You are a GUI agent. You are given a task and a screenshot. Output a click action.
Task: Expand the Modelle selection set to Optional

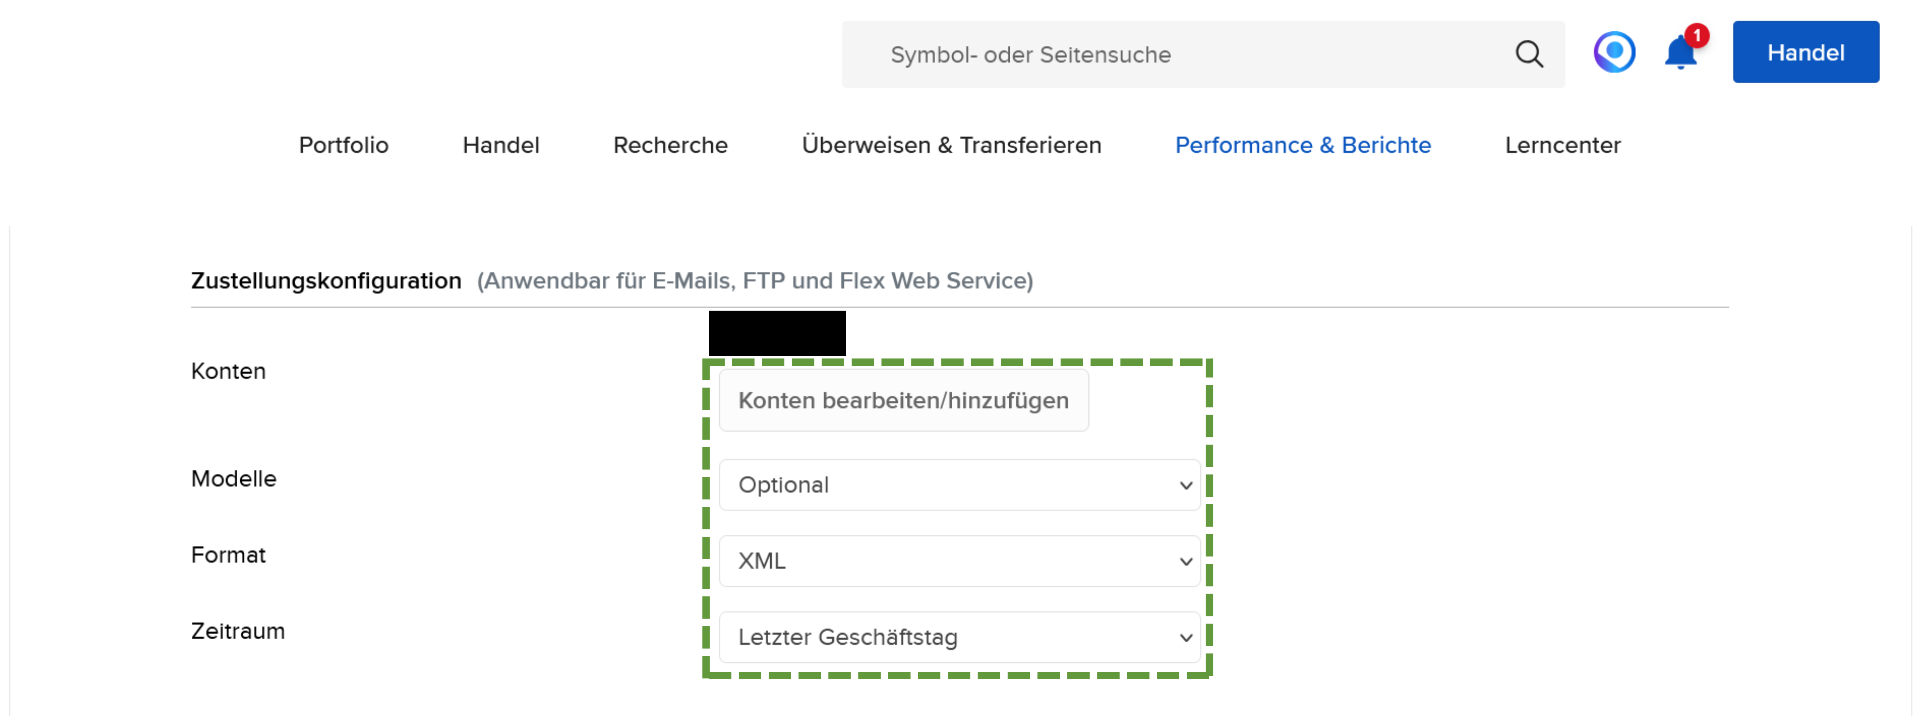[957, 485]
